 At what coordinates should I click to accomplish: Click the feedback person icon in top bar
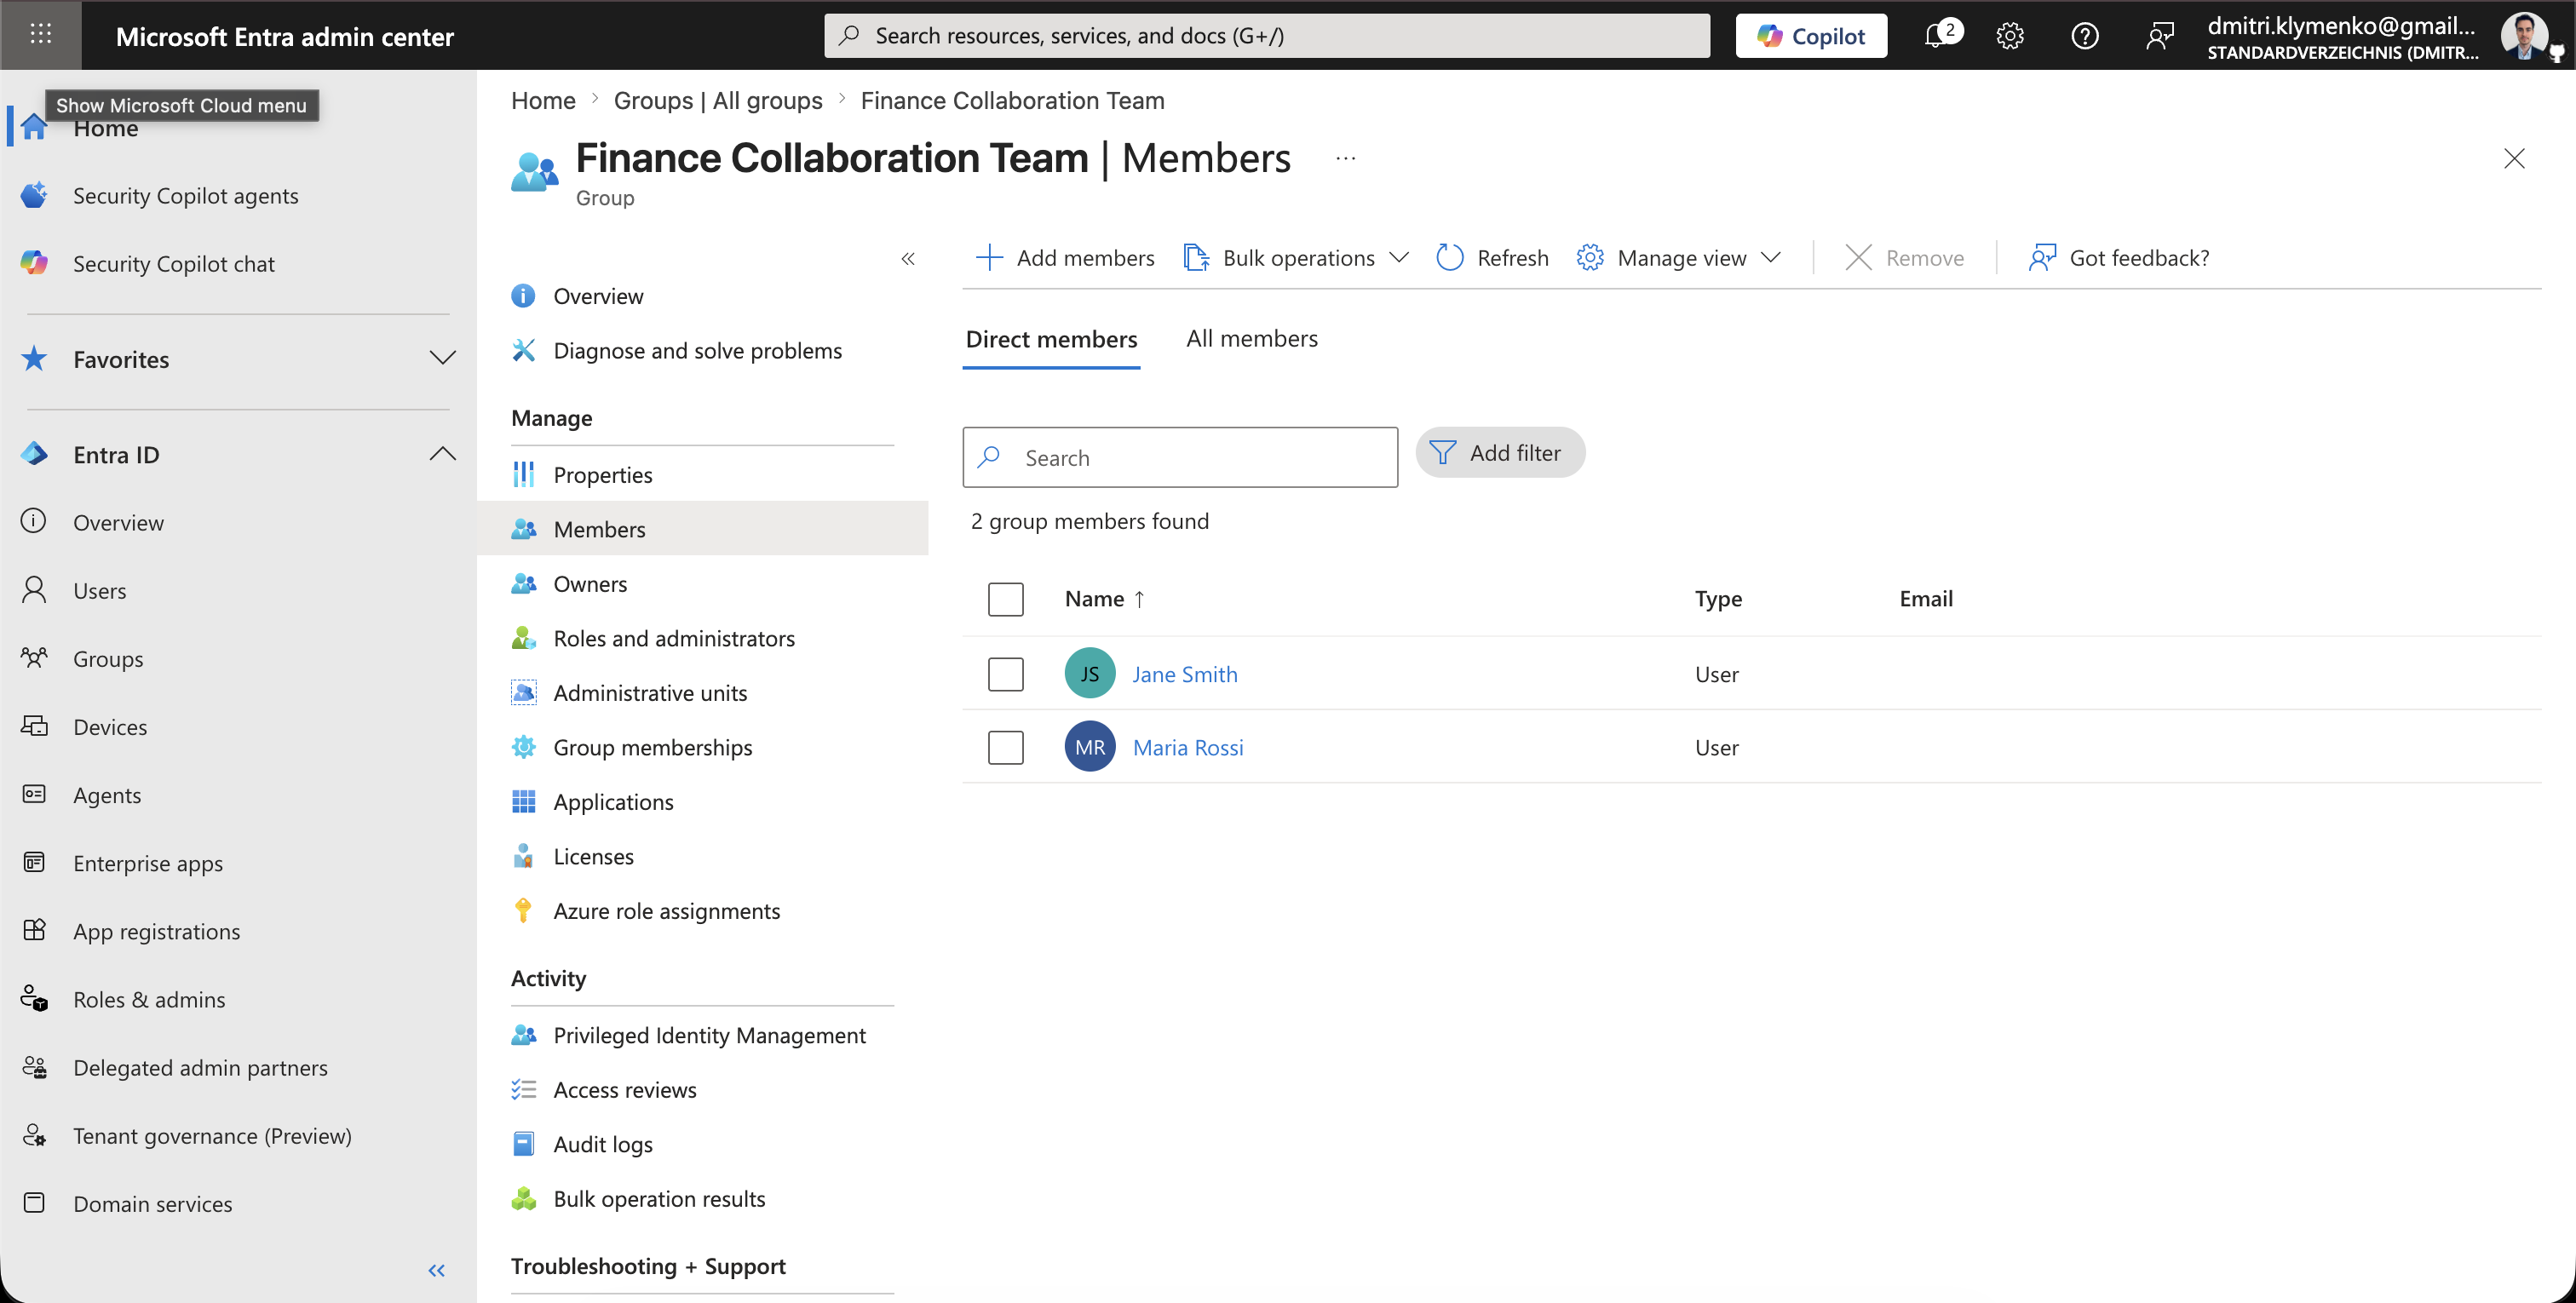[2159, 36]
